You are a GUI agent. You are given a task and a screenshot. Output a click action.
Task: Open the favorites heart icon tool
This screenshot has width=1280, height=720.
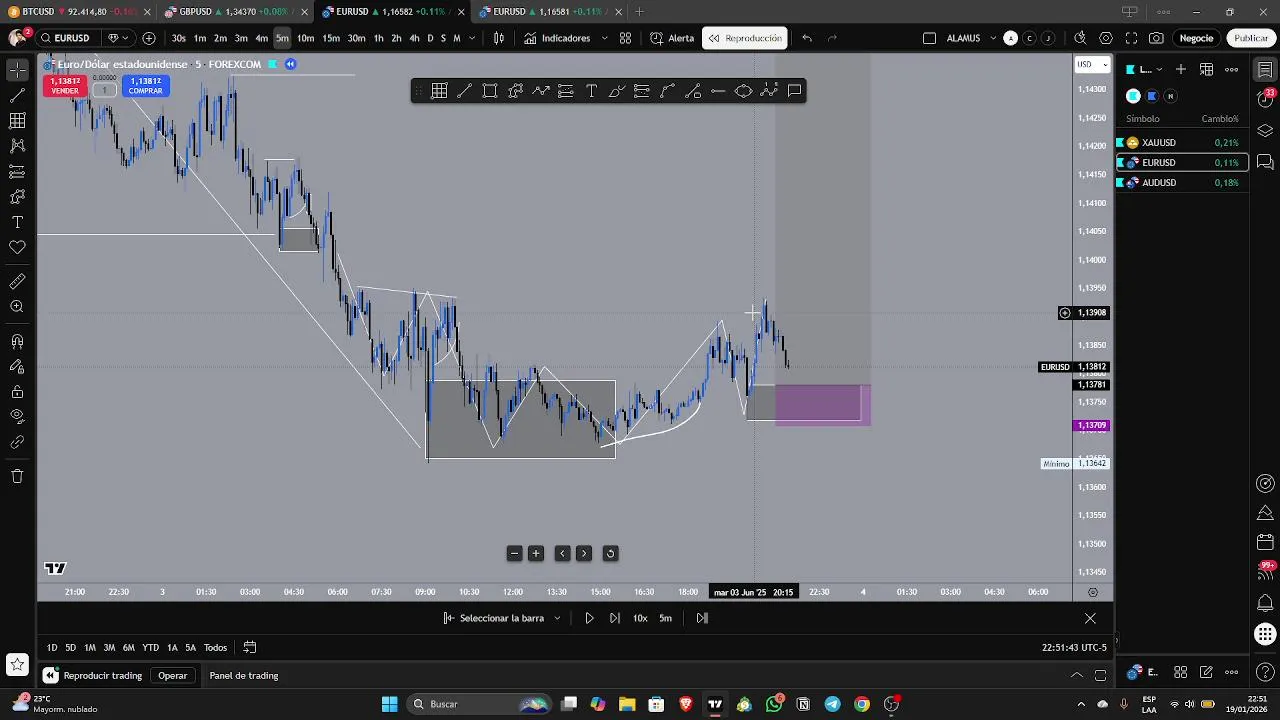(x=17, y=247)
